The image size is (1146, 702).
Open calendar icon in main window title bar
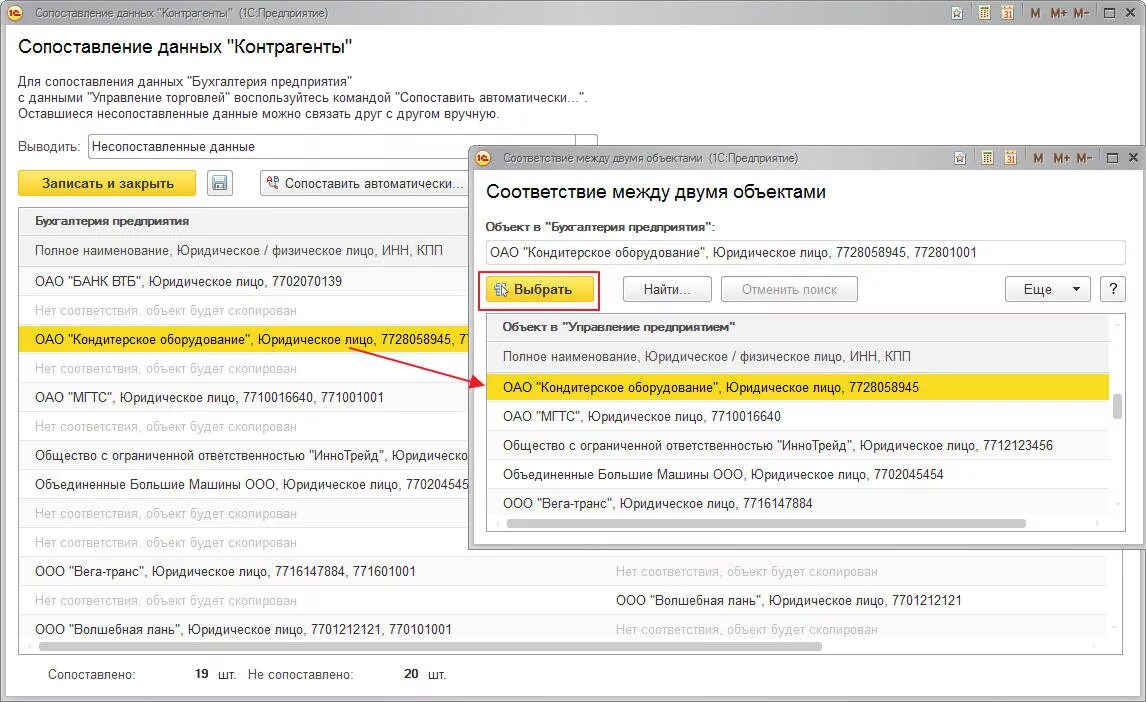(x=1007, y=13)
